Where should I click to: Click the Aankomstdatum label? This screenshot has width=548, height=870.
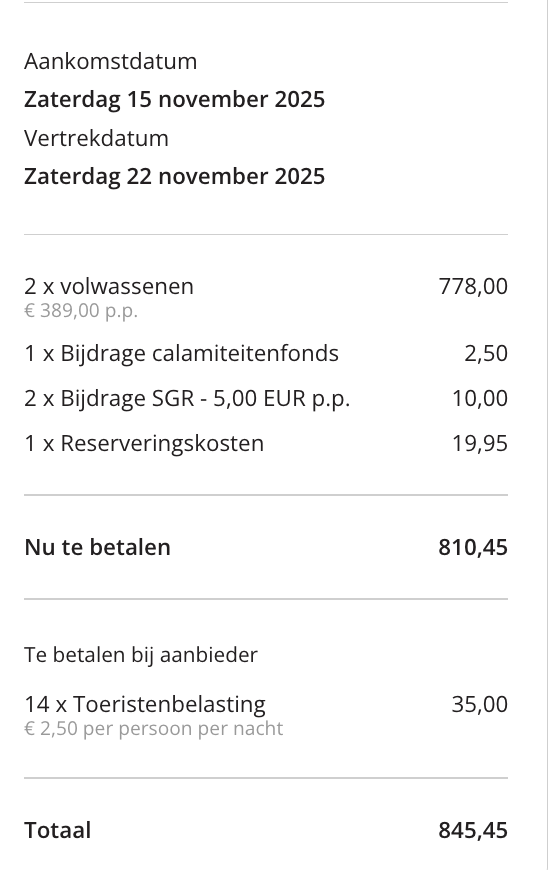(110, 61)
